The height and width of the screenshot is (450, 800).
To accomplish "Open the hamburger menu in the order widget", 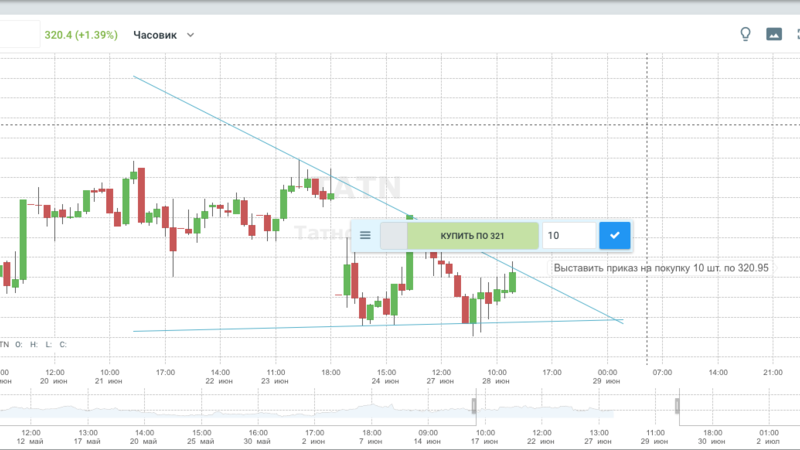I will [365, 236].
